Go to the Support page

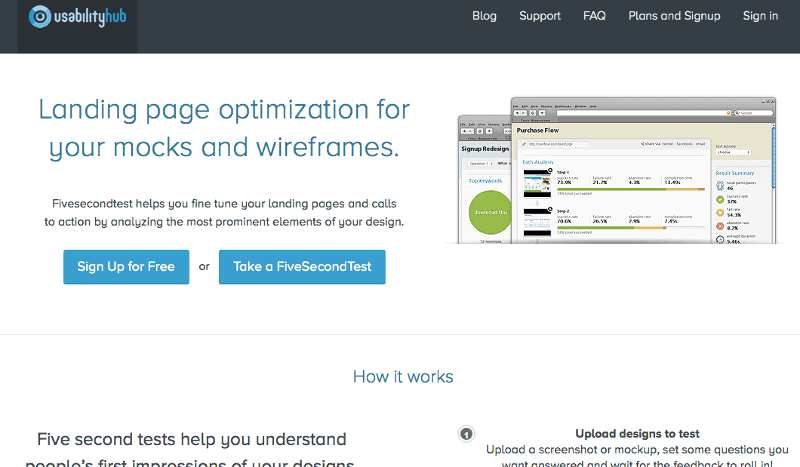pyautogui.click(x=540, y=16)
